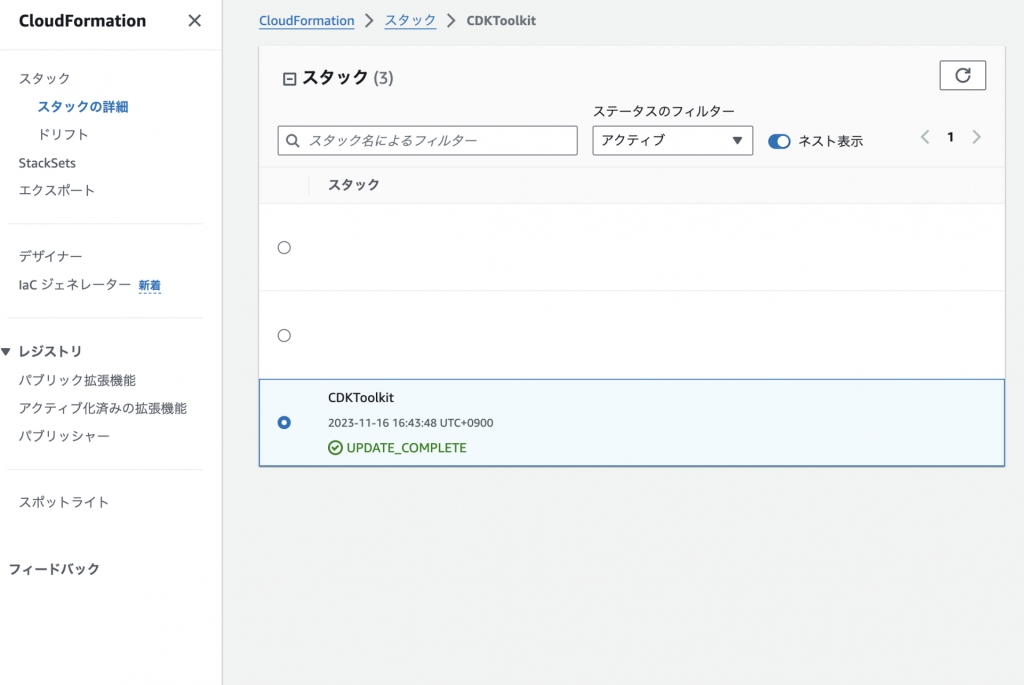Click the UPDATE_COMPLETE status check icon
Viewport: 1024px width, 685px height.
pyautogui.click(x=335, y=448)
